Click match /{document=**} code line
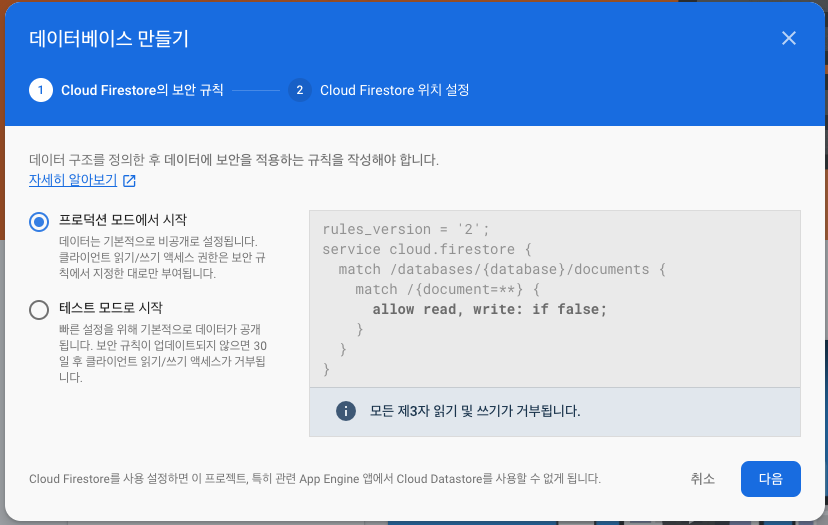This screenshot has width=828, height=525. click(448, 289)
